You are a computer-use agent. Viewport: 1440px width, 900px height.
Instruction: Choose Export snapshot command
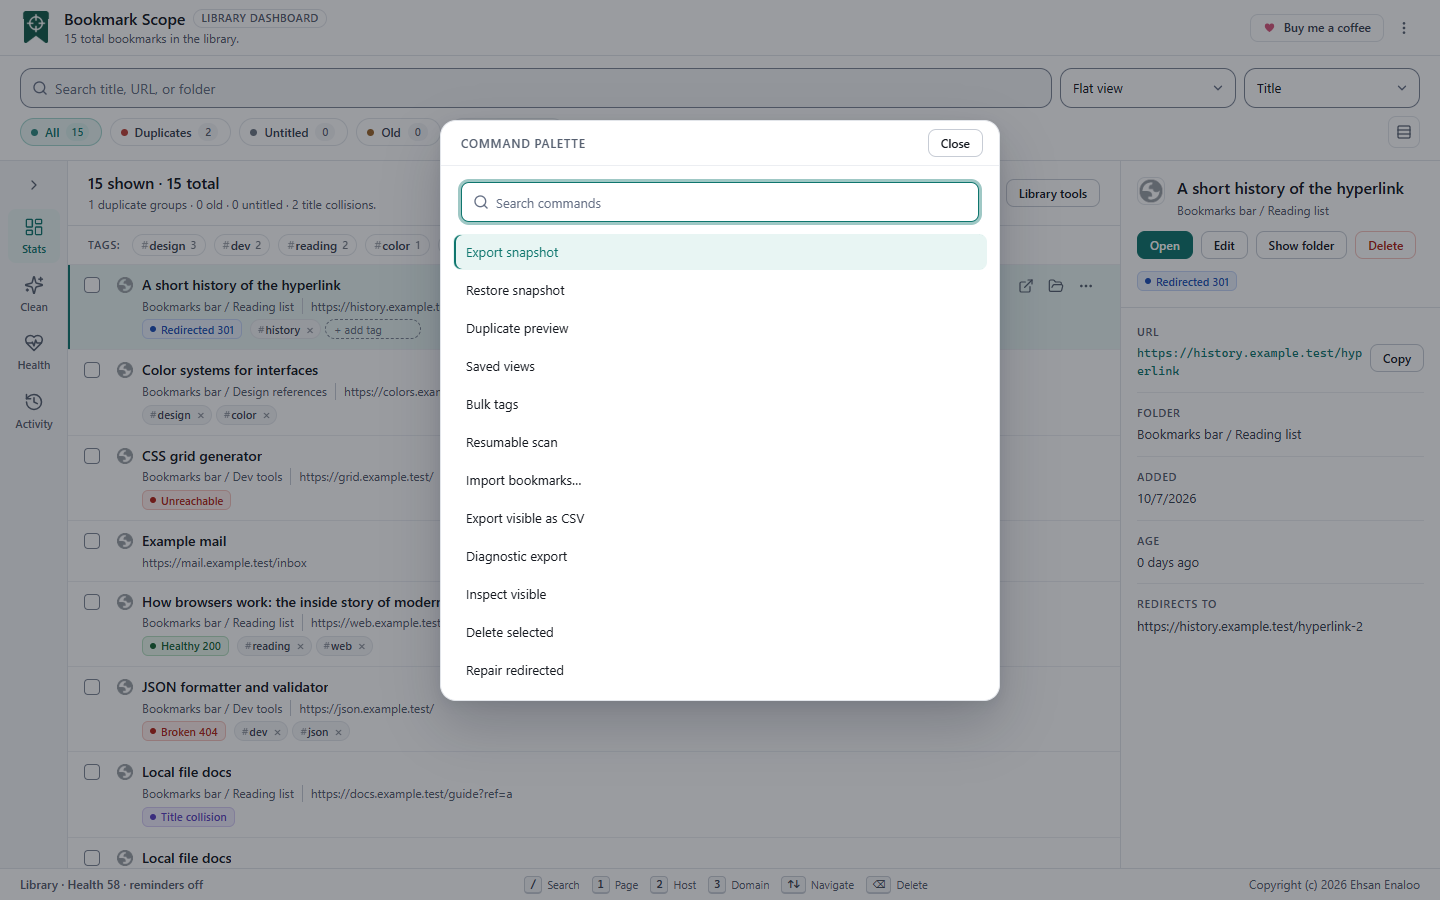click(720, 252)
